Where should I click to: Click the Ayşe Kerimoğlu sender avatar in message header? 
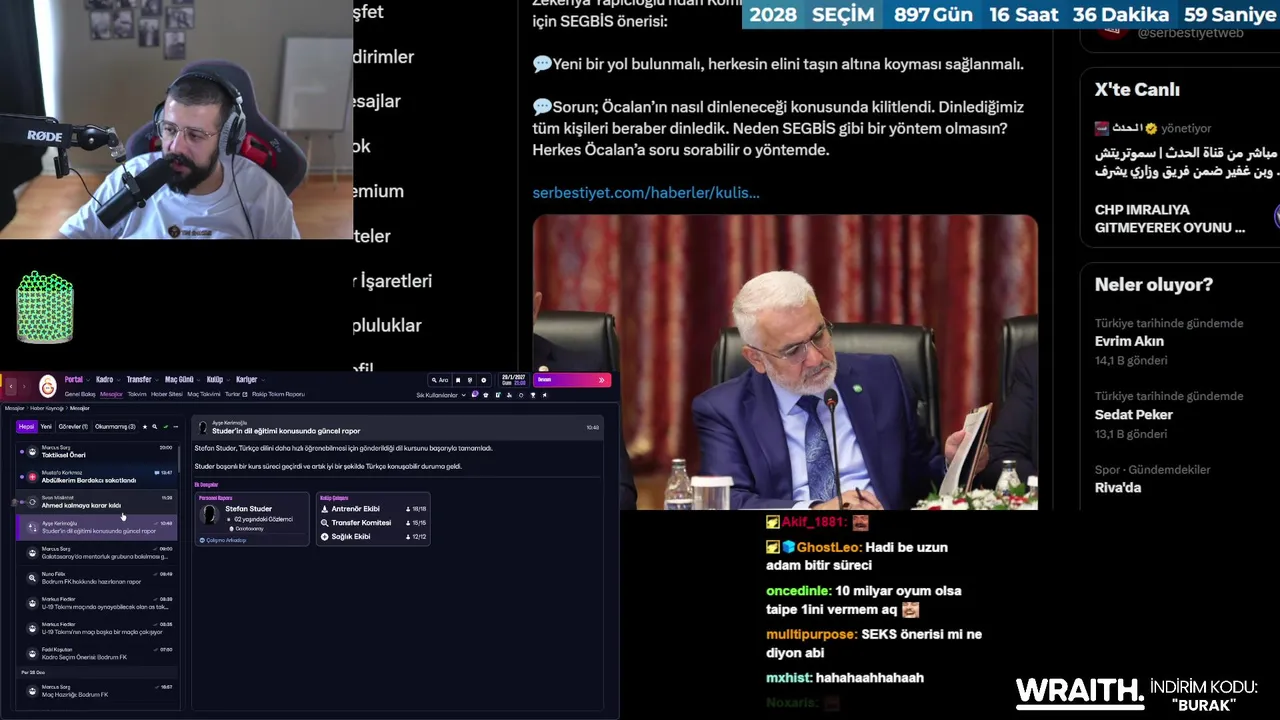pos(203,427)
